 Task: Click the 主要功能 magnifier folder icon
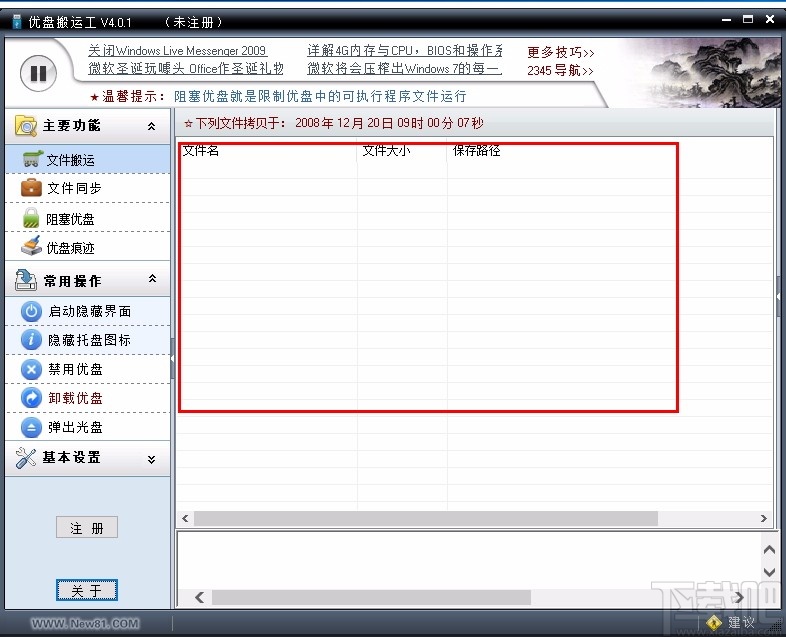[26, 126]
